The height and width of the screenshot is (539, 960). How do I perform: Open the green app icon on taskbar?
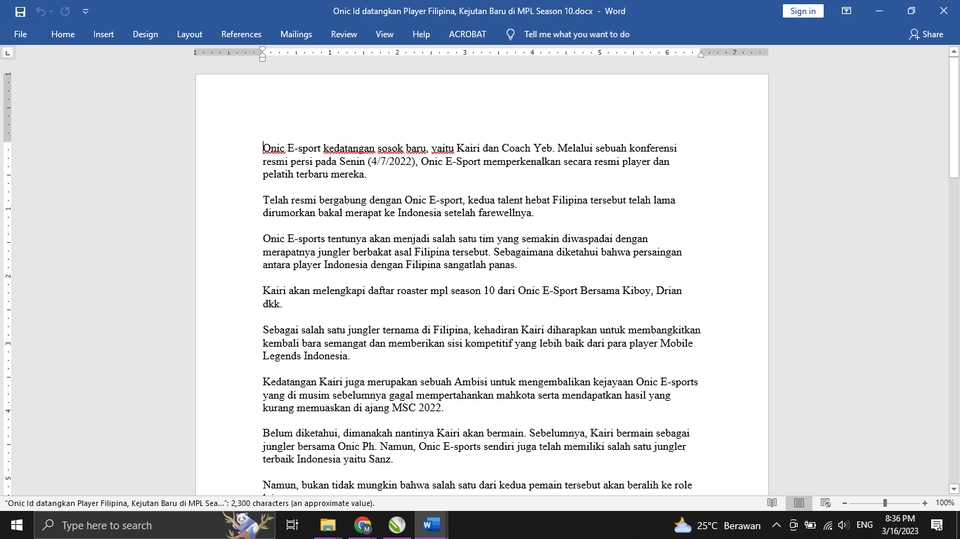point(397,525)
